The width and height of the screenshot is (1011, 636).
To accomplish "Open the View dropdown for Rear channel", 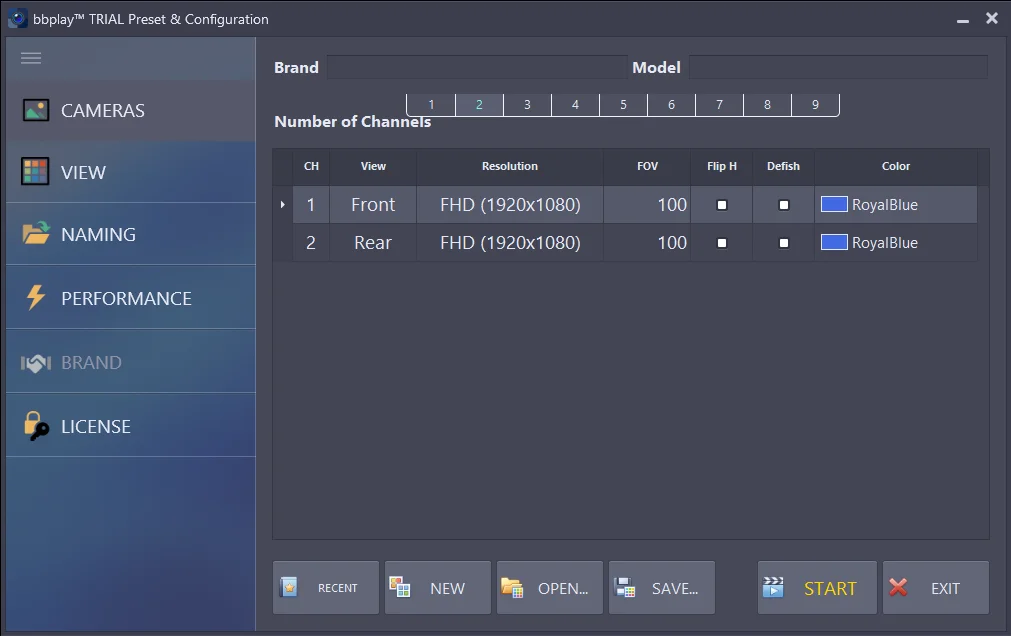I will [x=373, y=243].
